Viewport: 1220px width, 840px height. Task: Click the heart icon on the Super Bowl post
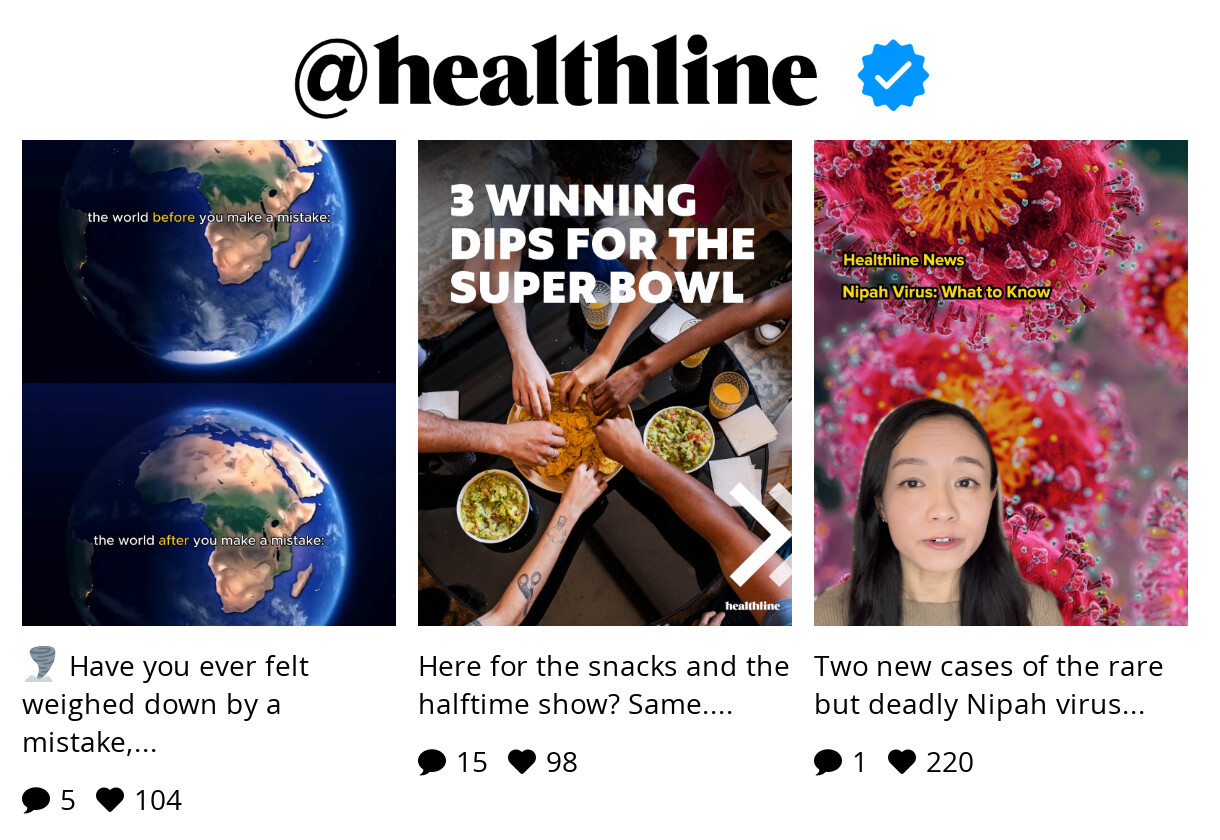click(522, 761)
